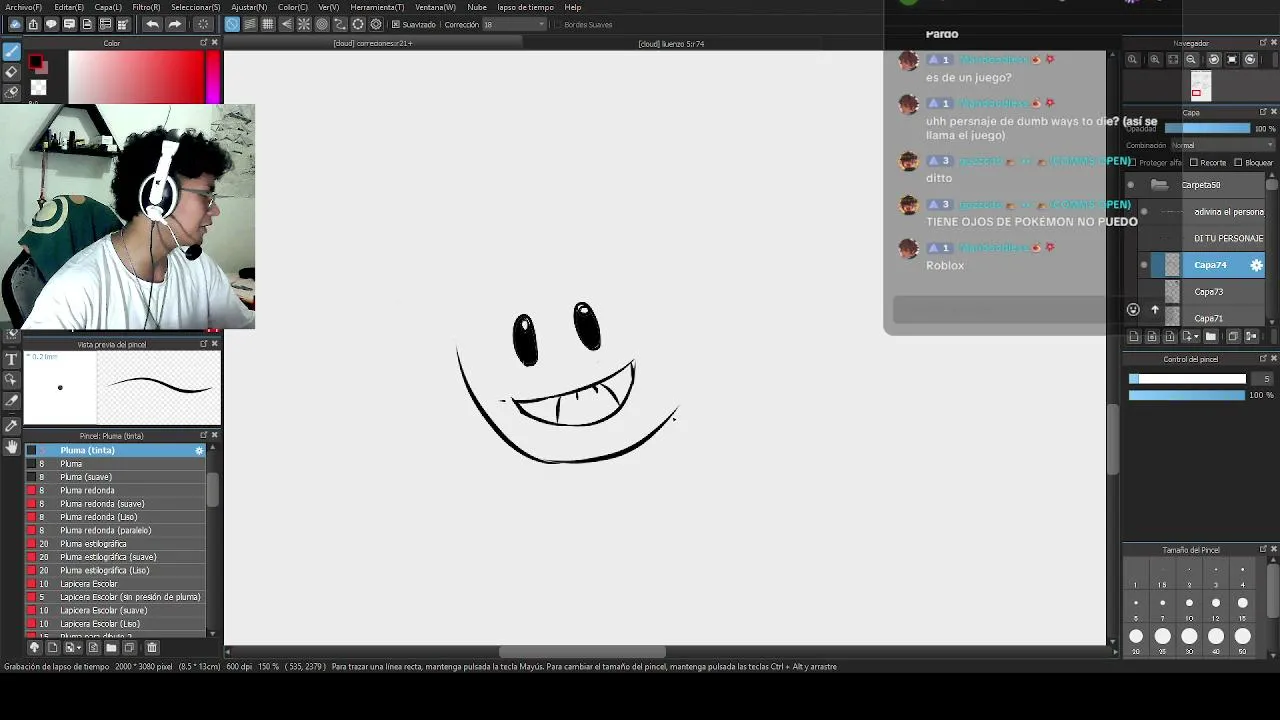This screenshot has width=1280, height=720.
Task: Select the Eraser tool in left toolbar
Action: point(11,71)
